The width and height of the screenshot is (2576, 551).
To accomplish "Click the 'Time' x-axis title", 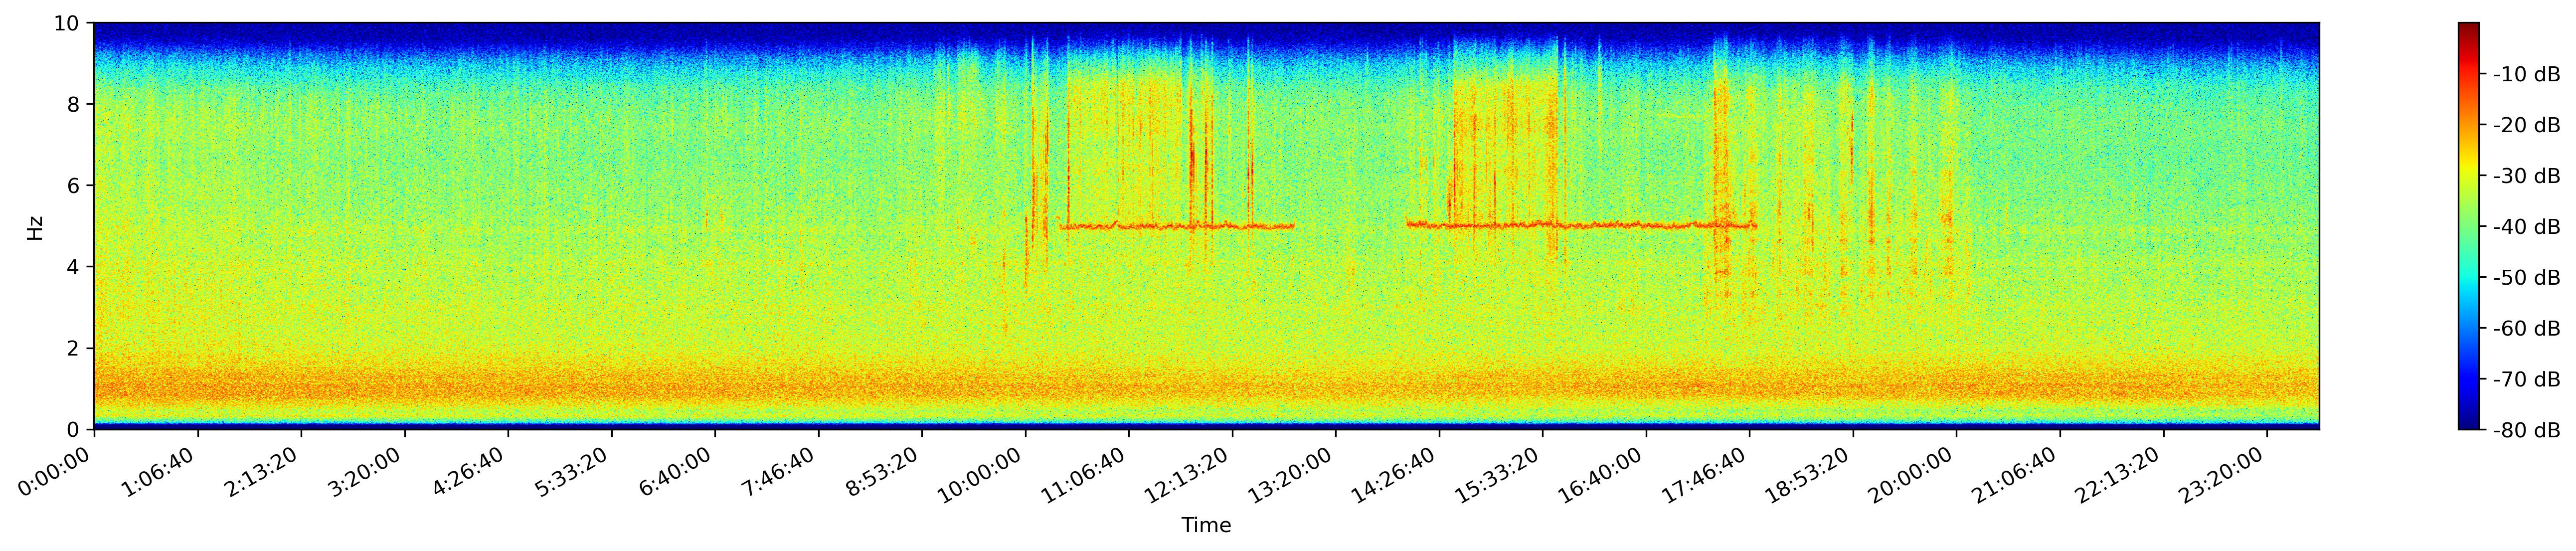I will (1206, 526).
